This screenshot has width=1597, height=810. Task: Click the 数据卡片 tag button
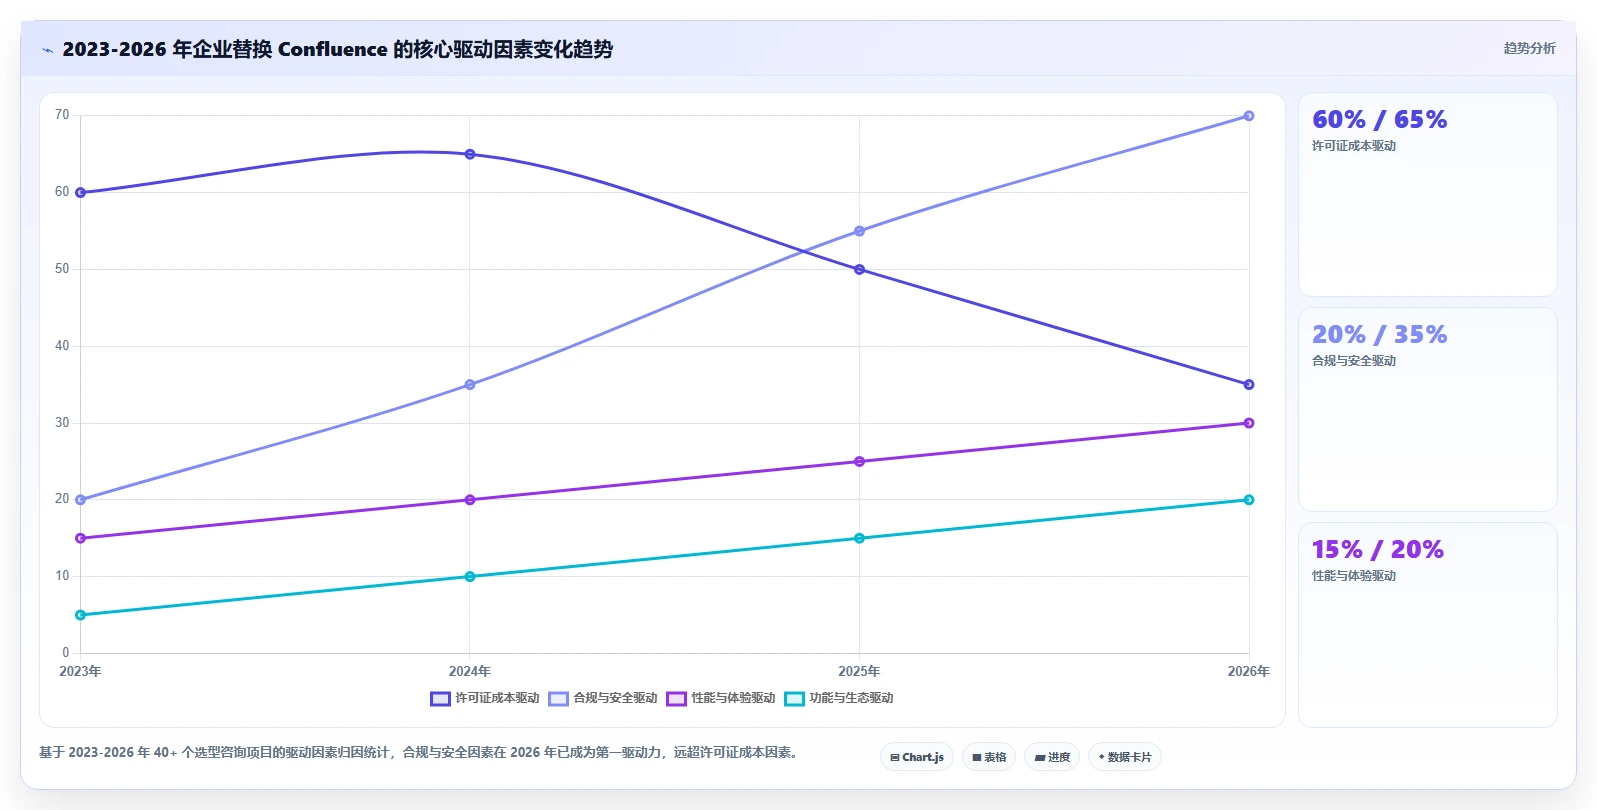tap(1125, 757)
